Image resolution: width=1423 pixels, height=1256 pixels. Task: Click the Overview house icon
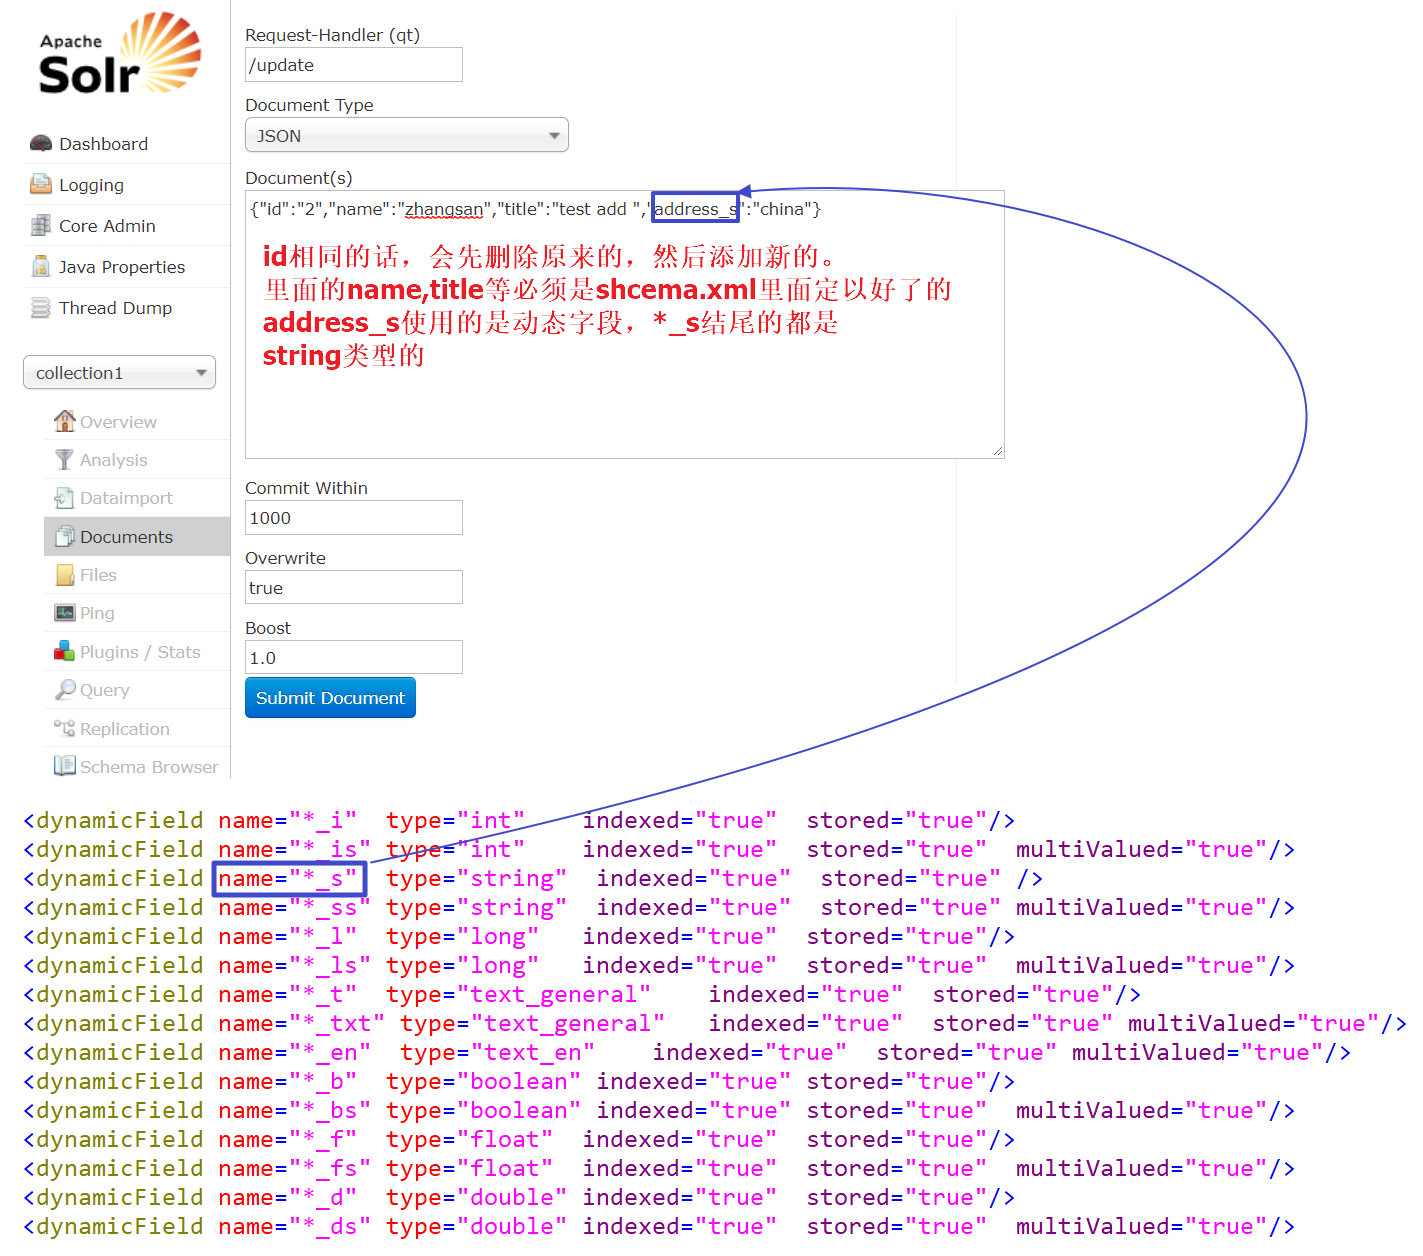click(x=64, y=421)
